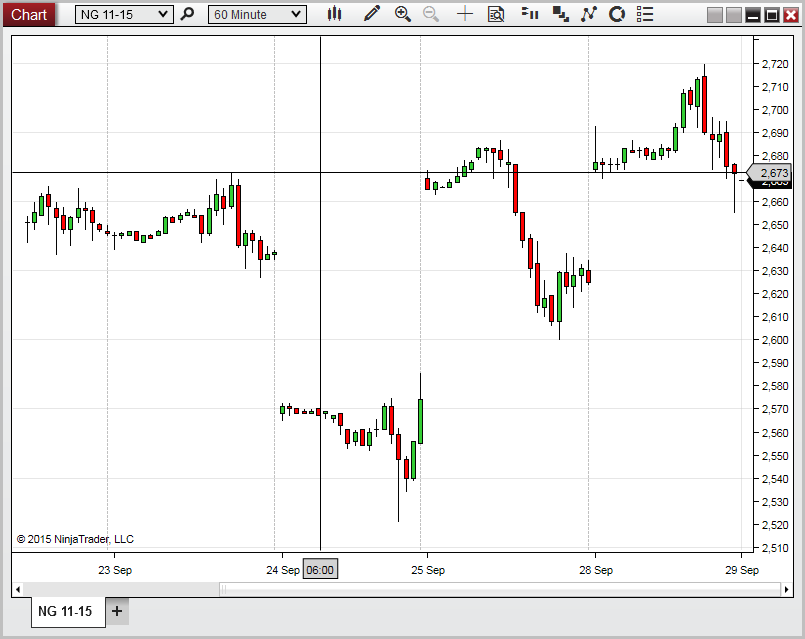Minimize the chart window
Image resolution: width=805 pixels, height=639 pixels.
click(x=753, y=15)
